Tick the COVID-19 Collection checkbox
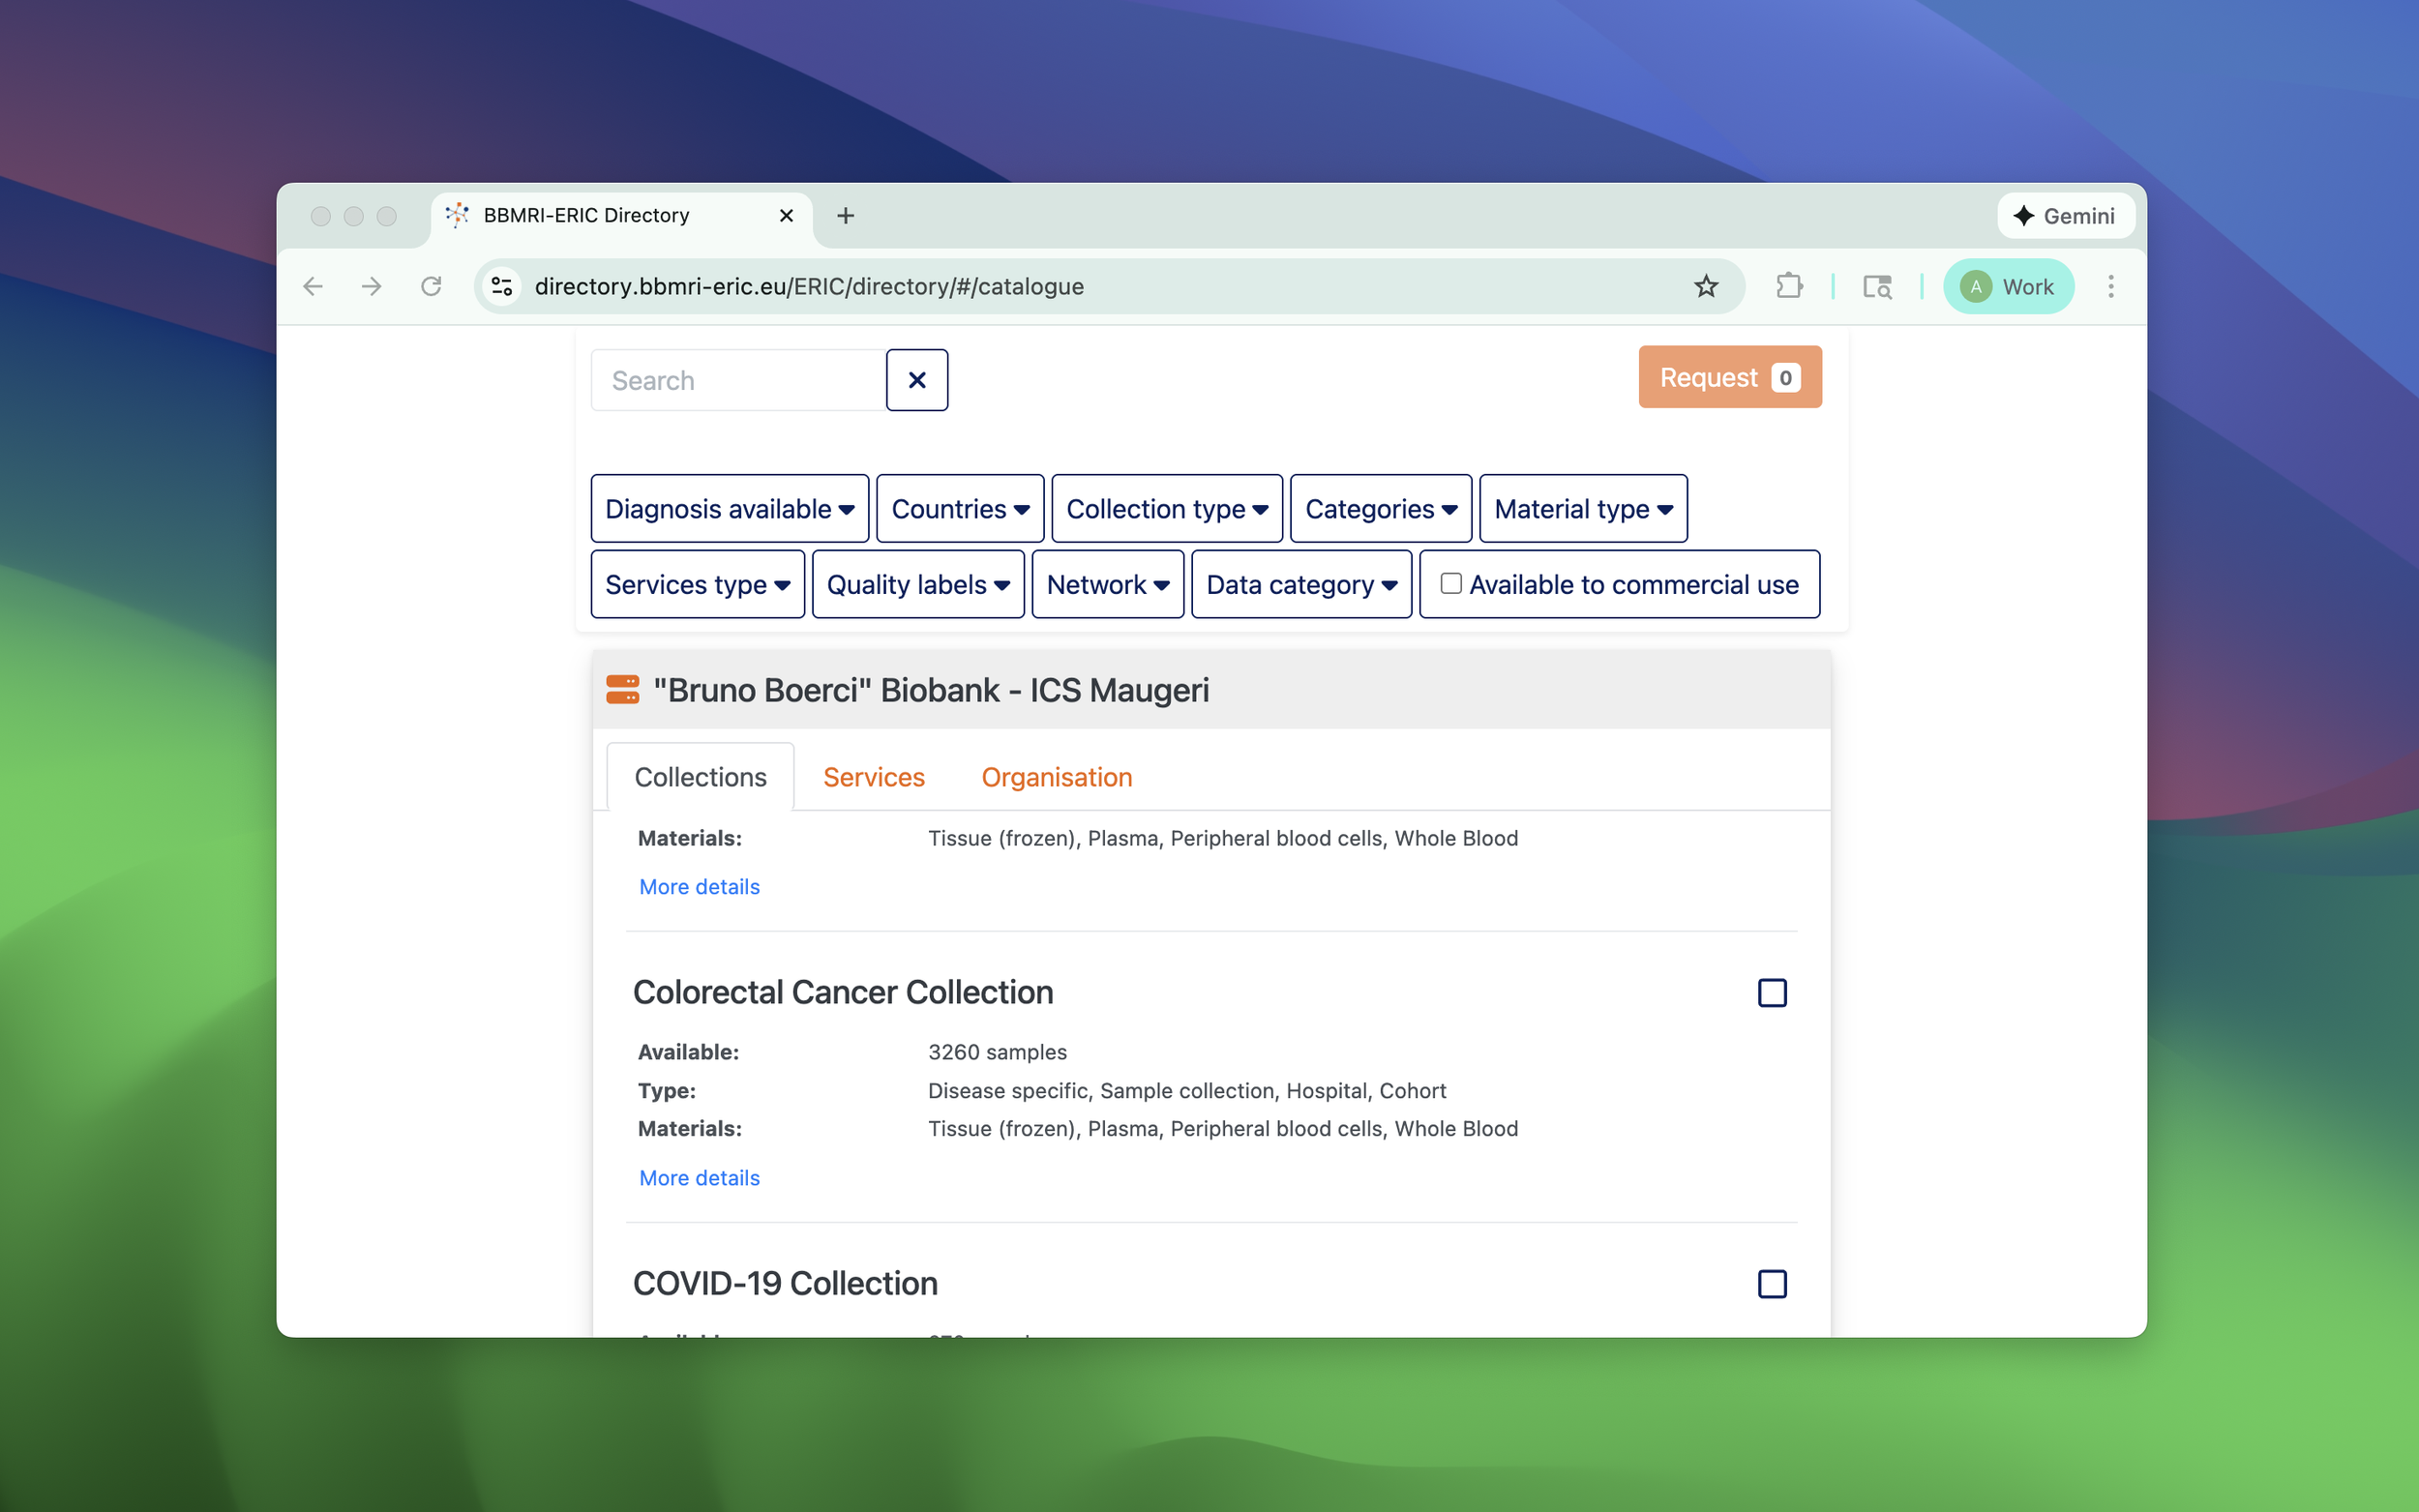This screenshot has height=1512, width=2419. pos(1771,1284)
